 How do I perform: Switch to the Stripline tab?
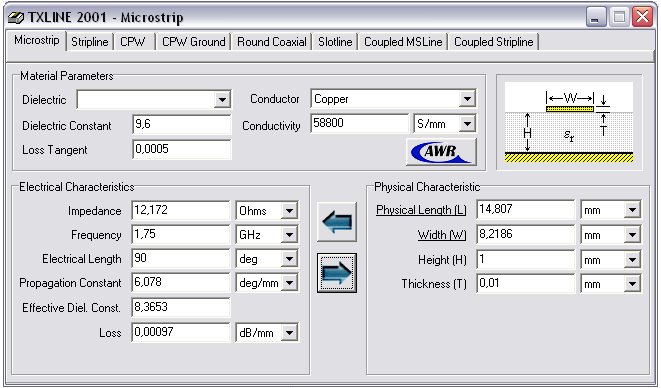pos(89,42)
